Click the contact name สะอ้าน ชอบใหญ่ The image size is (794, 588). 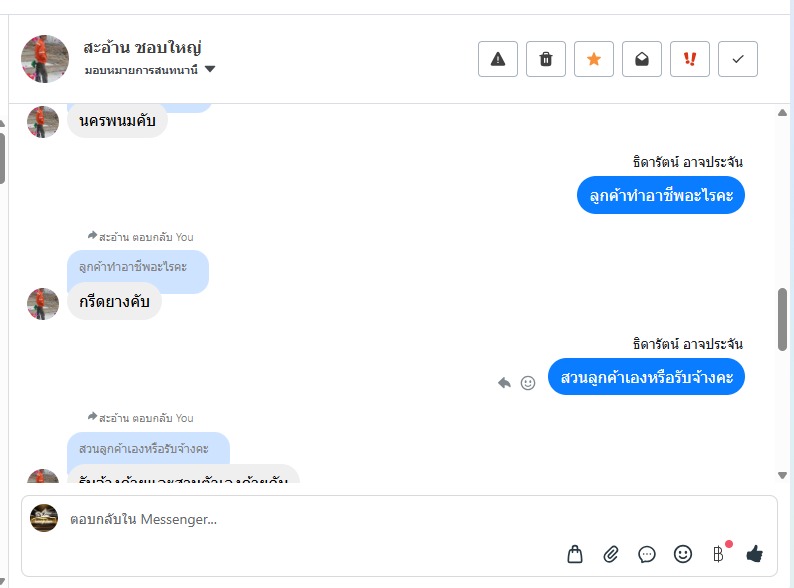(143, 47)
